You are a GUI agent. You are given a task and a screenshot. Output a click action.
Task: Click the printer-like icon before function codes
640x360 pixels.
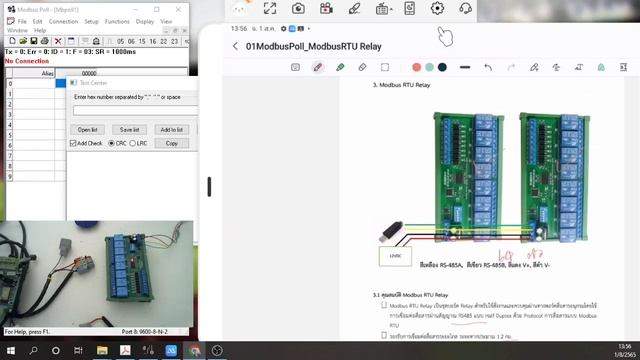tap(96, 41)
